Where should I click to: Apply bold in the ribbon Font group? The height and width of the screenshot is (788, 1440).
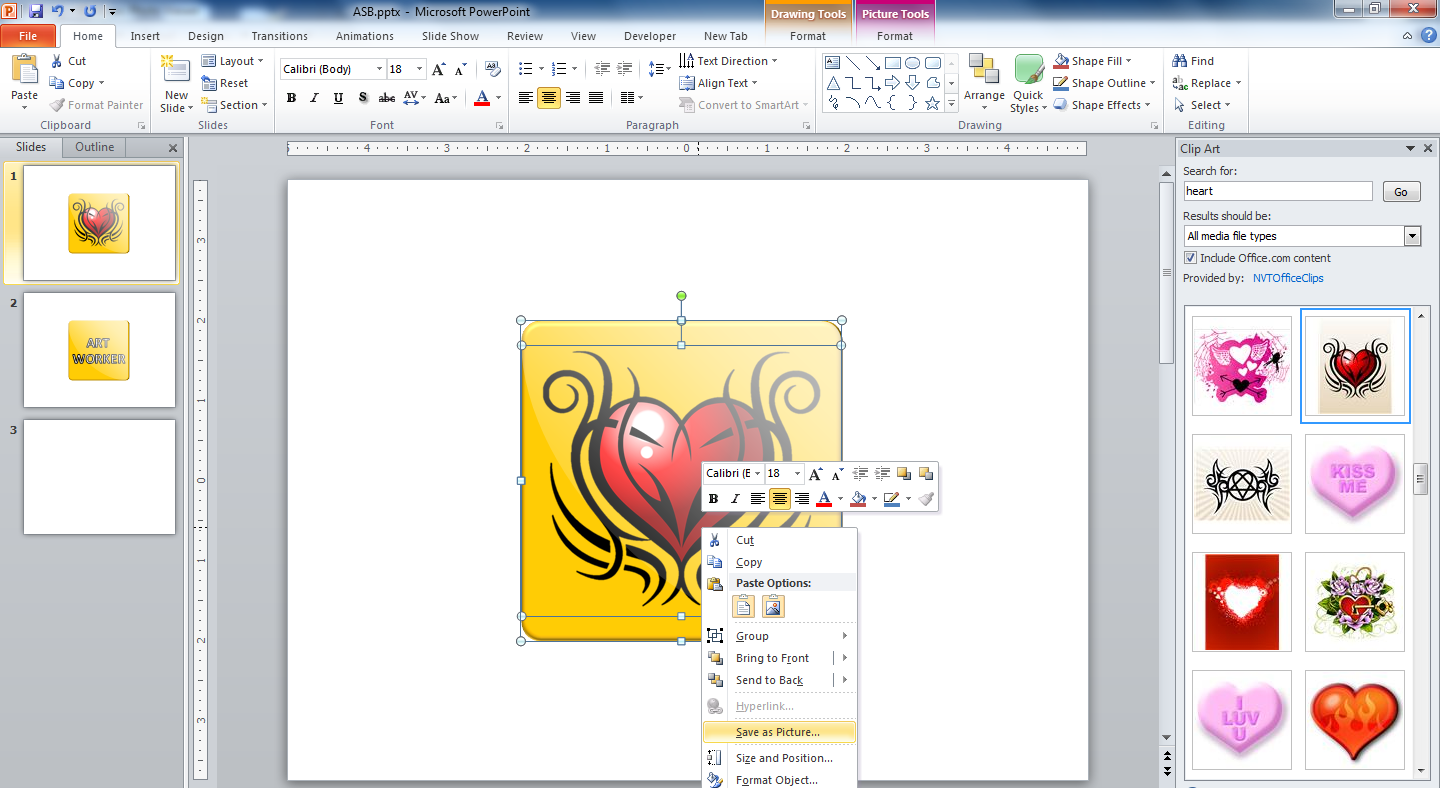click(291, 98)
